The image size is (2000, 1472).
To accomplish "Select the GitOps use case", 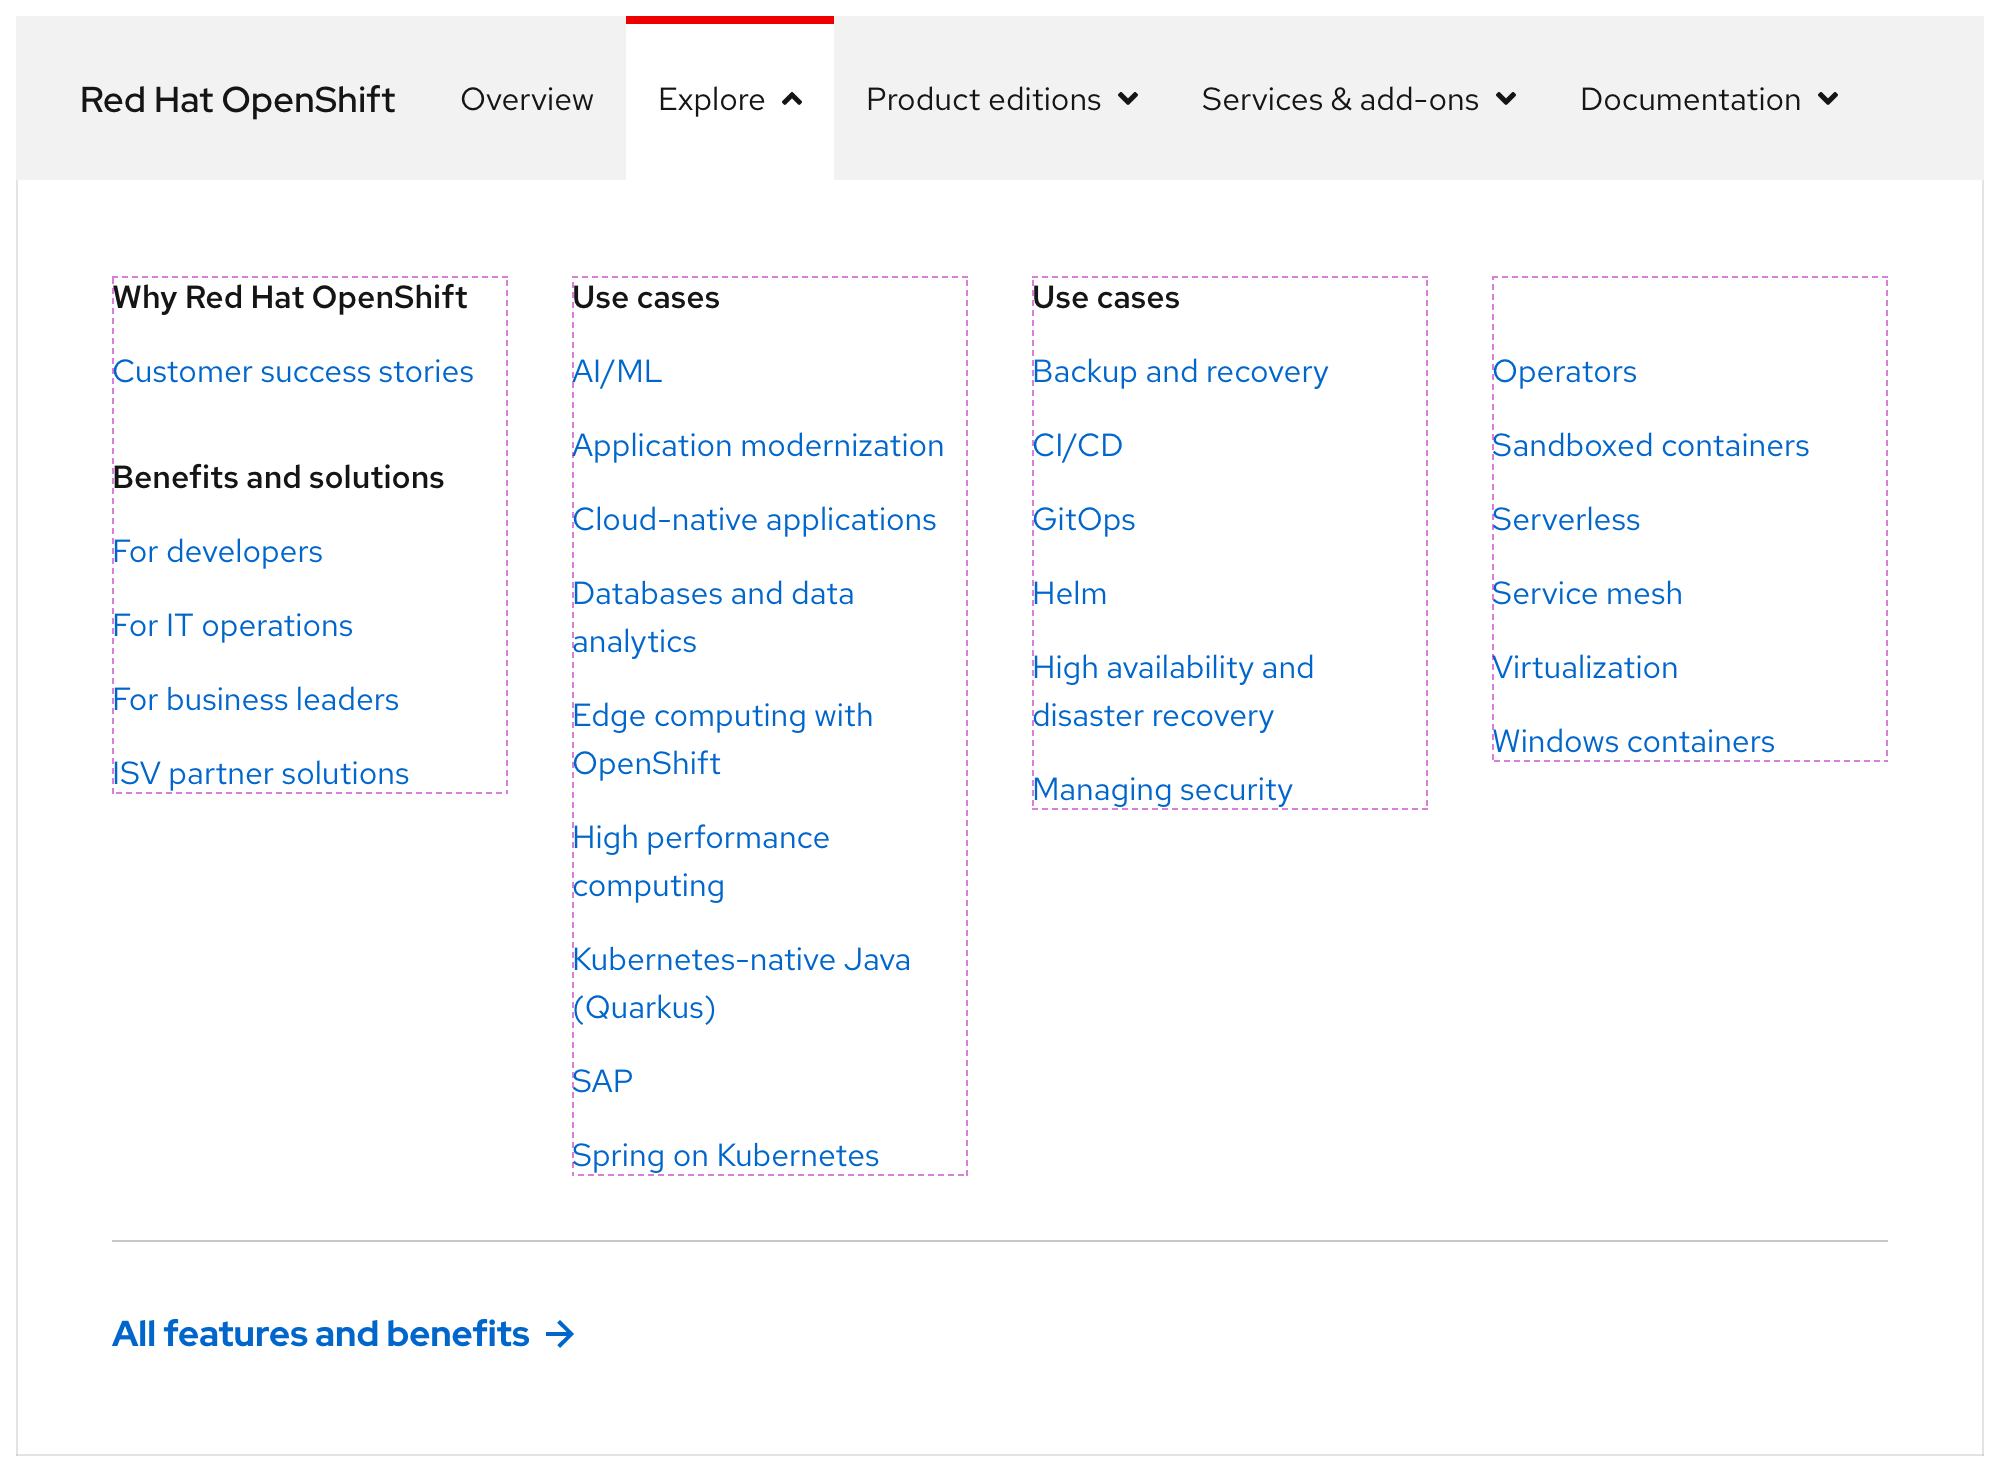I will point(1084,519).
